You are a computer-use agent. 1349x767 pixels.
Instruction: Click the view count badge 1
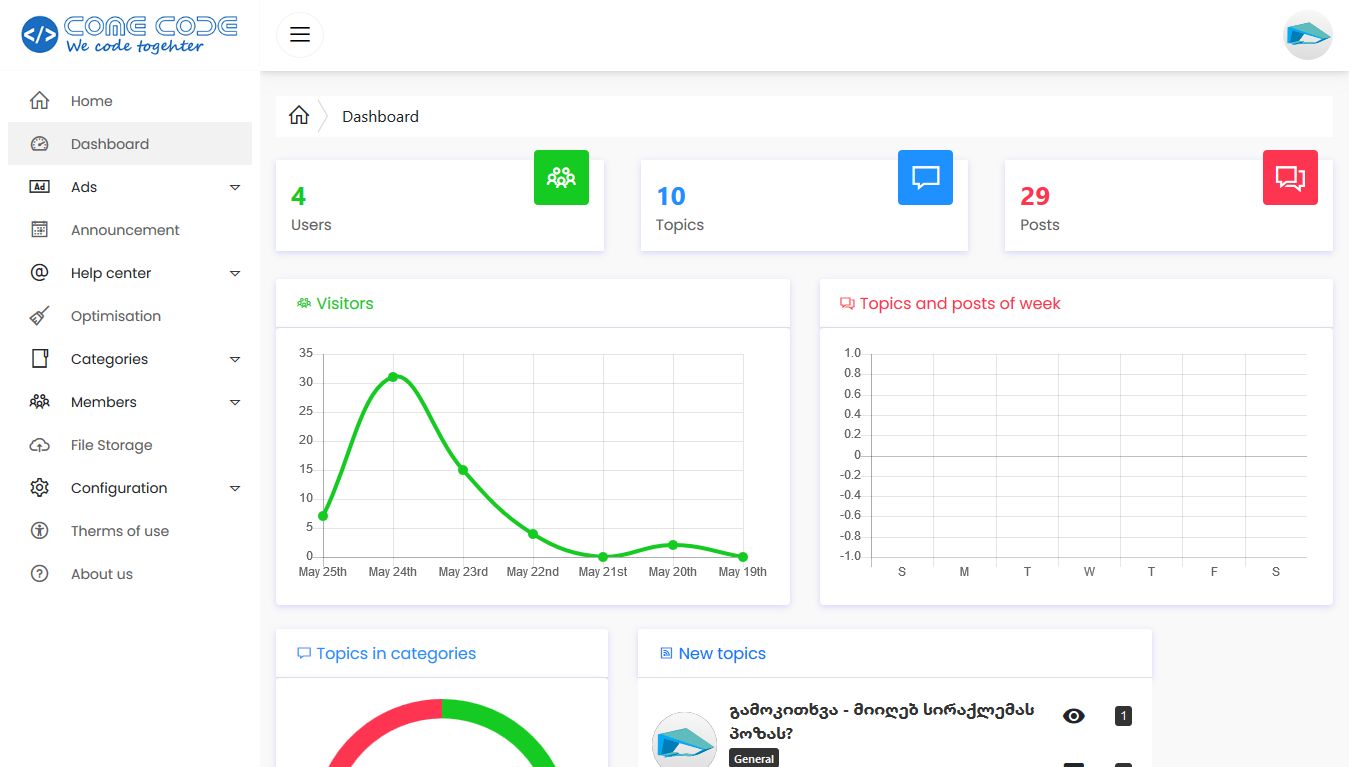coord(1123,716)
